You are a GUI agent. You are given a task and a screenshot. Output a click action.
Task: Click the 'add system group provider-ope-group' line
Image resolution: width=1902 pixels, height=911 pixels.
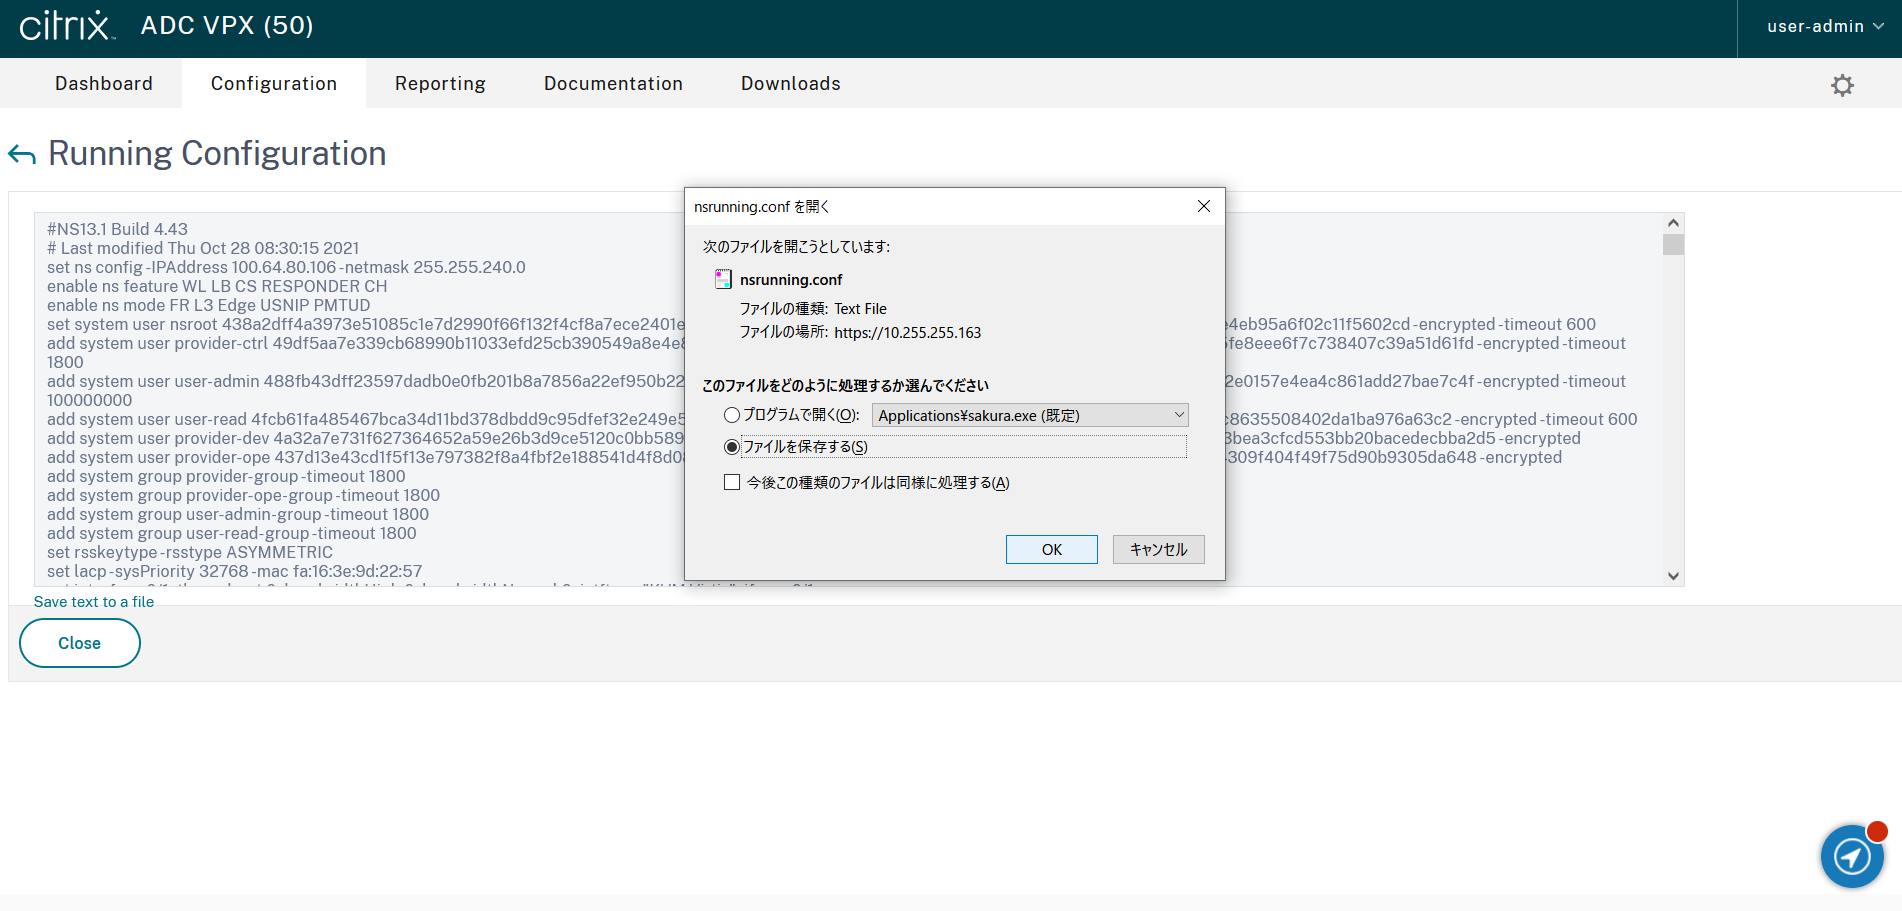(243, 495)
